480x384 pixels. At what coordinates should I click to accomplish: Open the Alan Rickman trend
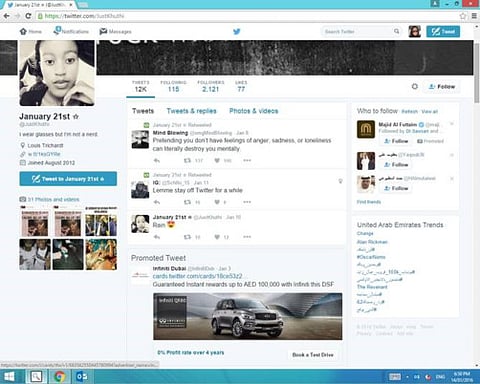[372, 242]
